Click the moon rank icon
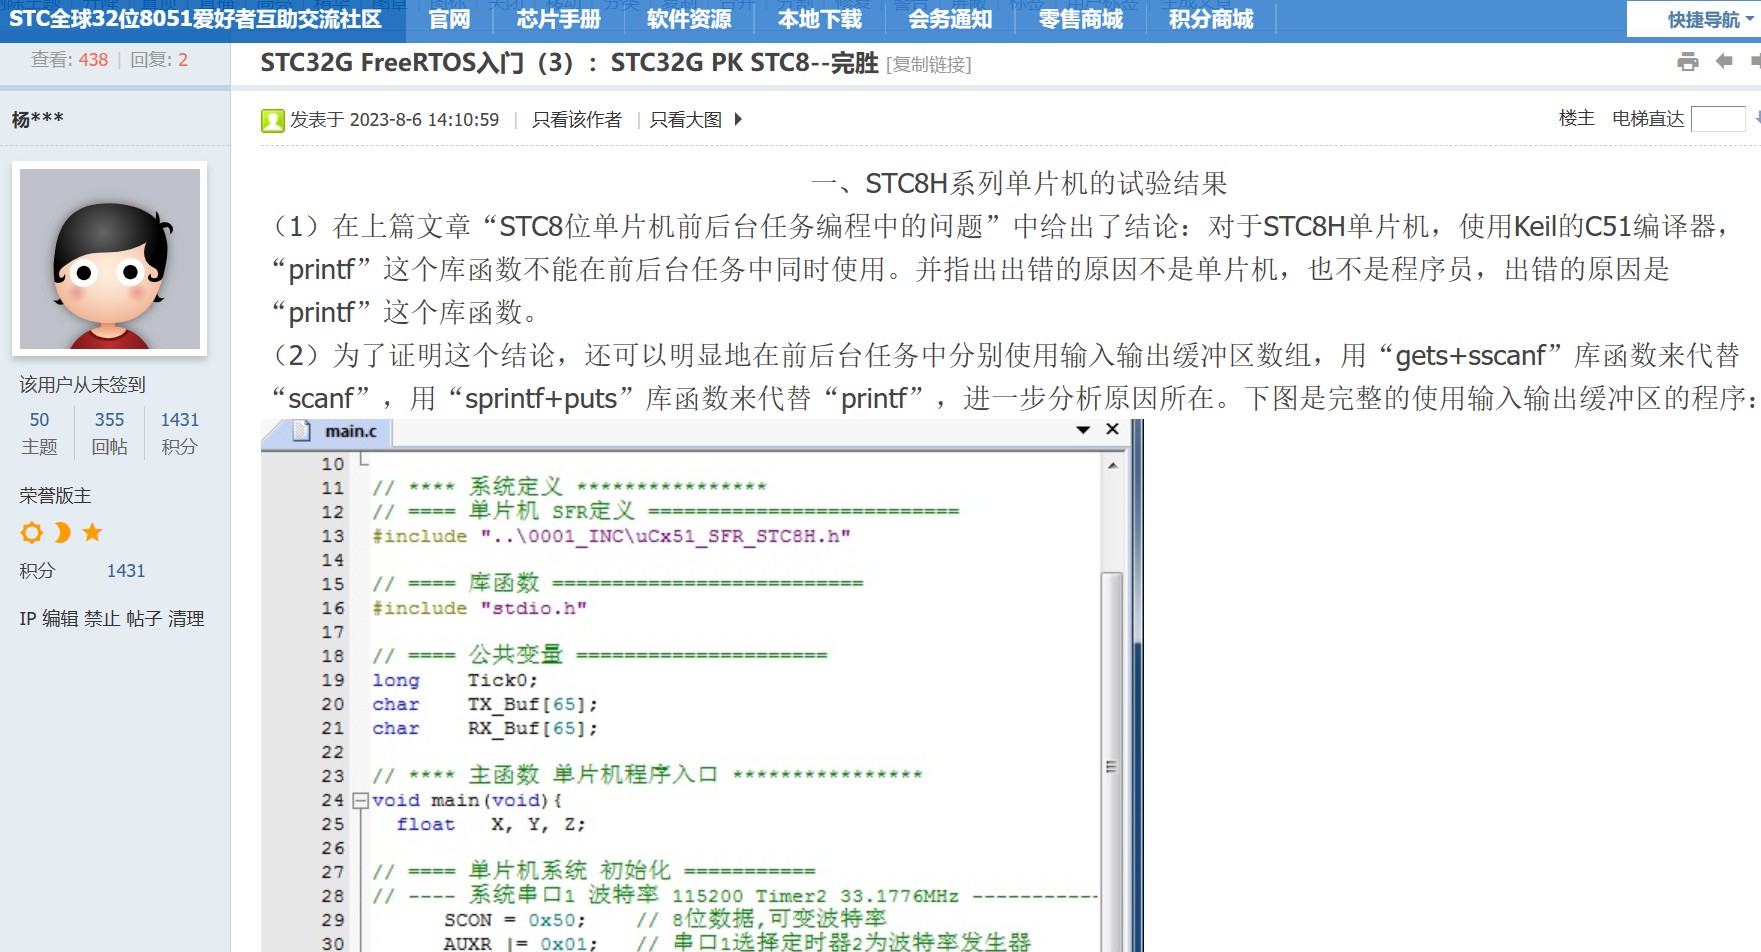Image resolution: width=1761 pixels, height=952 pixels. [x=62, y=533]
